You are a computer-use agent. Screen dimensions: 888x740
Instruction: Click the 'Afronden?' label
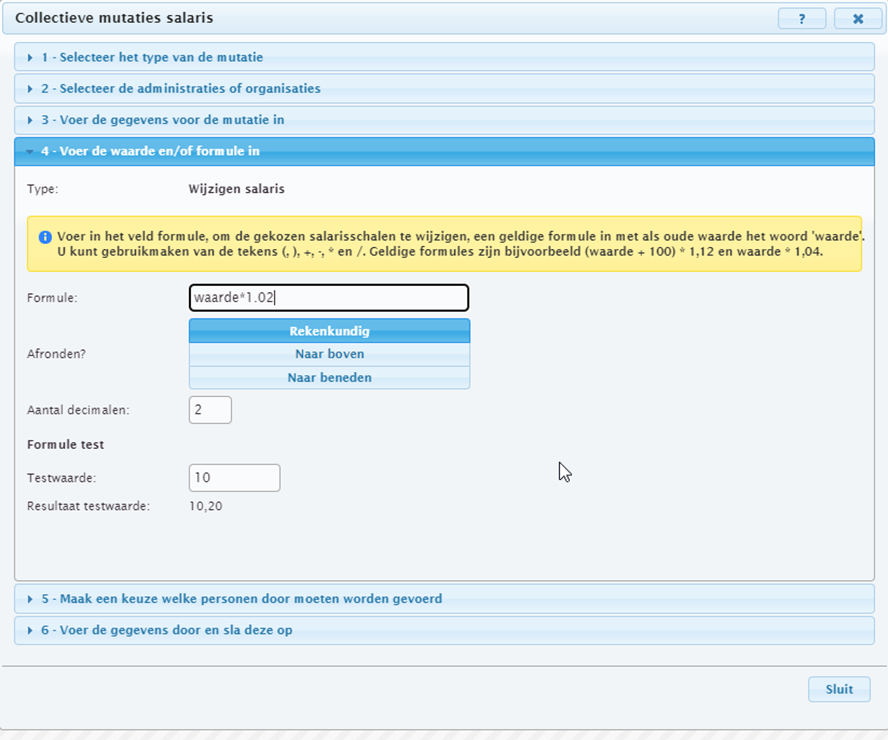57,354
